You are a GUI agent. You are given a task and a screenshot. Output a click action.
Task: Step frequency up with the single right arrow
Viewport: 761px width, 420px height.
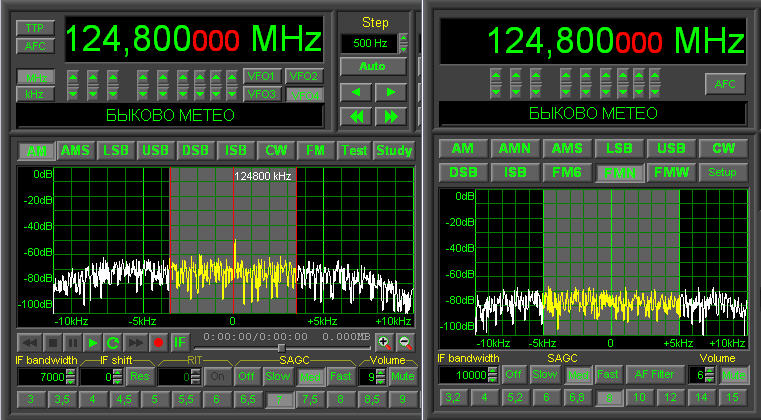tap(391, 92)
